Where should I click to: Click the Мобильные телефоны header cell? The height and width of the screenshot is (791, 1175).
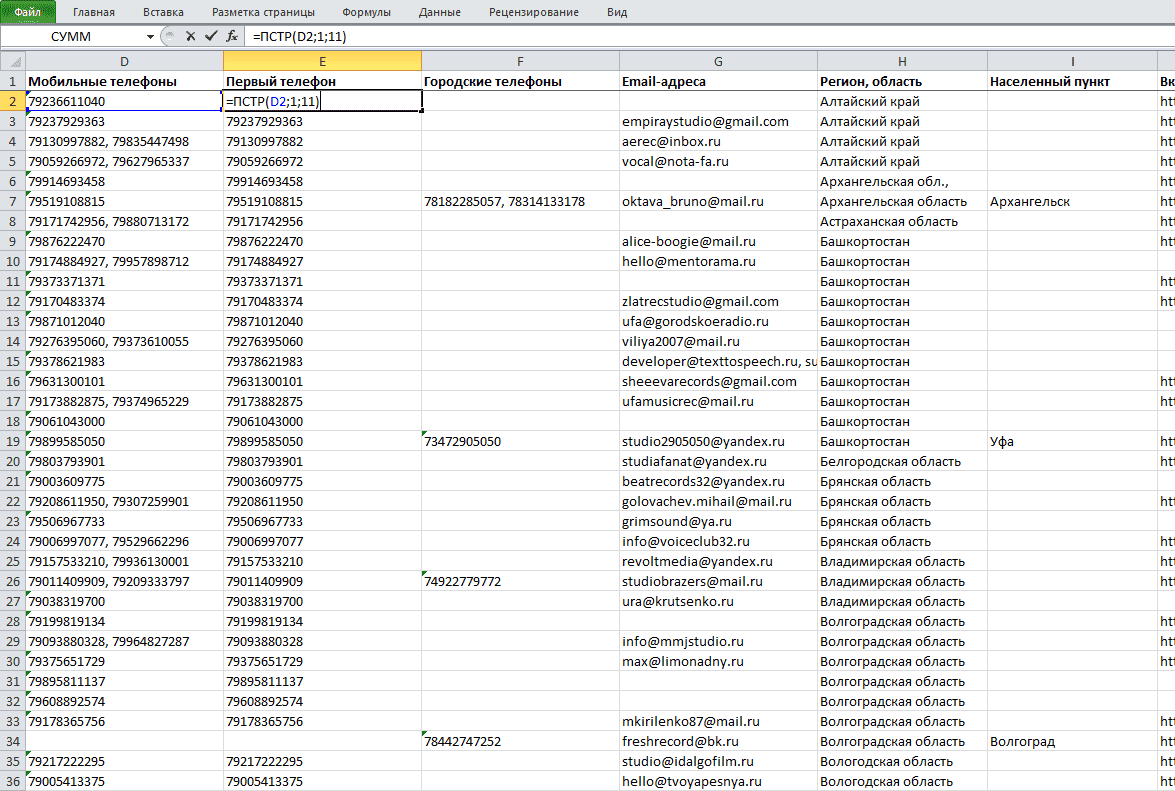pos(124,82)
